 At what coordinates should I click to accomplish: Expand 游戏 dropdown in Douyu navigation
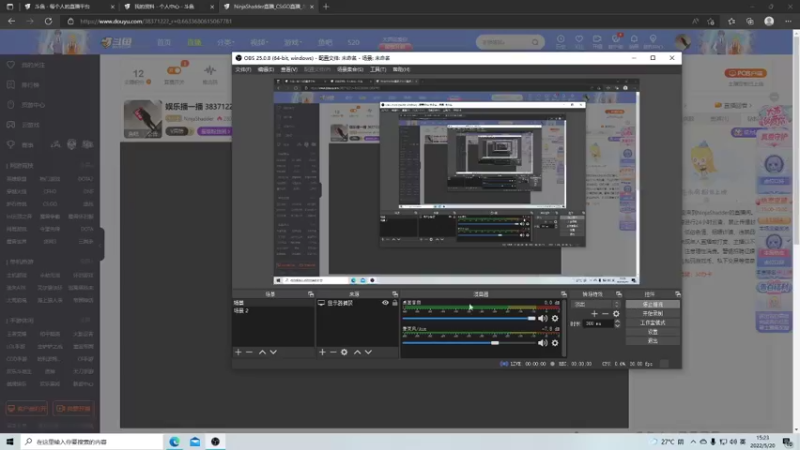point(293,42)
